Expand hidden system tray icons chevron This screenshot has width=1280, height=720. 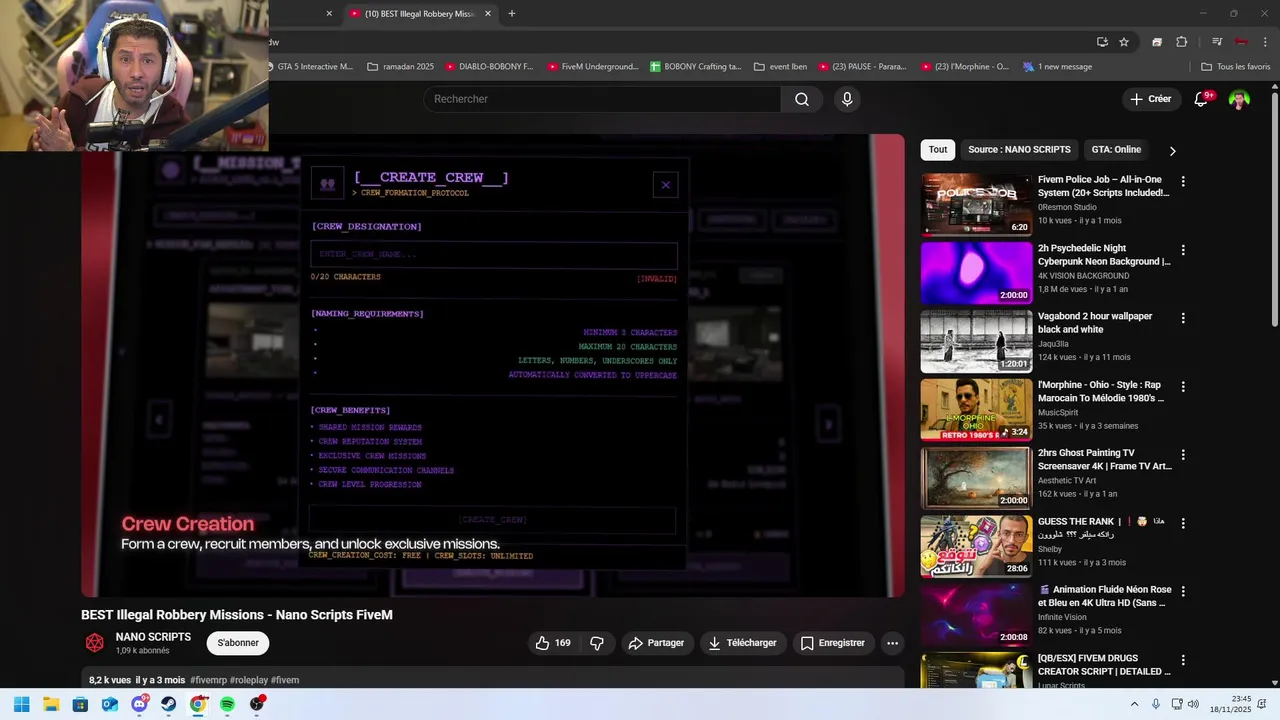1134,704
